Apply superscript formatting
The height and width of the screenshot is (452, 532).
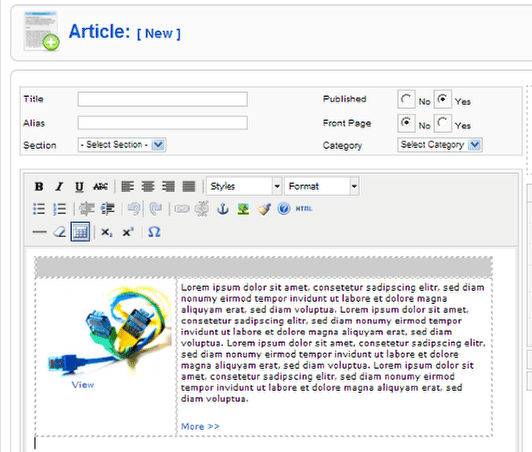point(128,232)
